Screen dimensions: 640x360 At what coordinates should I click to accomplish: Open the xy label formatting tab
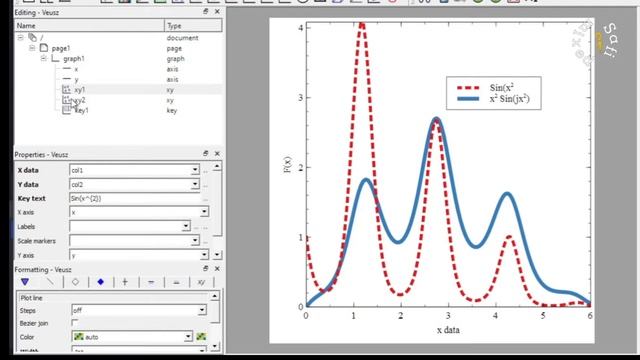click(x=201, y=282)
